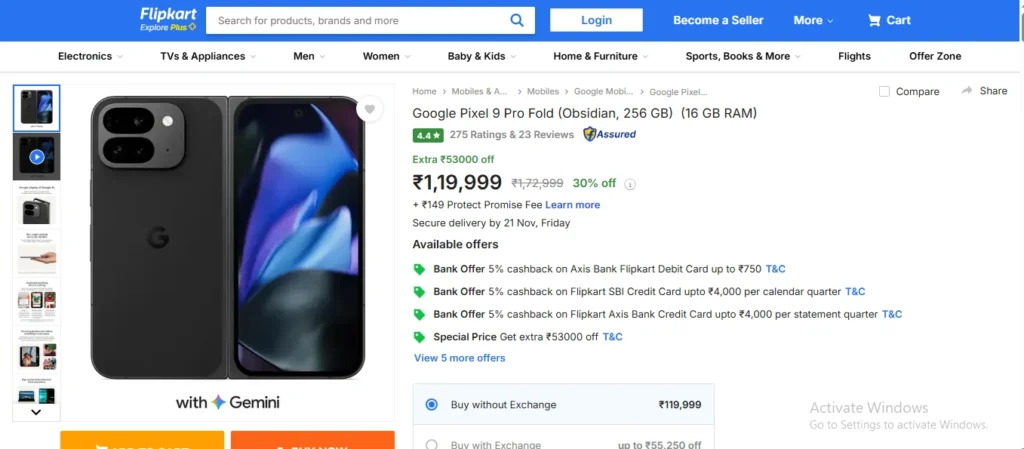Click the Login button
The width and height of the screenshot is (1024, 449).
tap(596, 20)
